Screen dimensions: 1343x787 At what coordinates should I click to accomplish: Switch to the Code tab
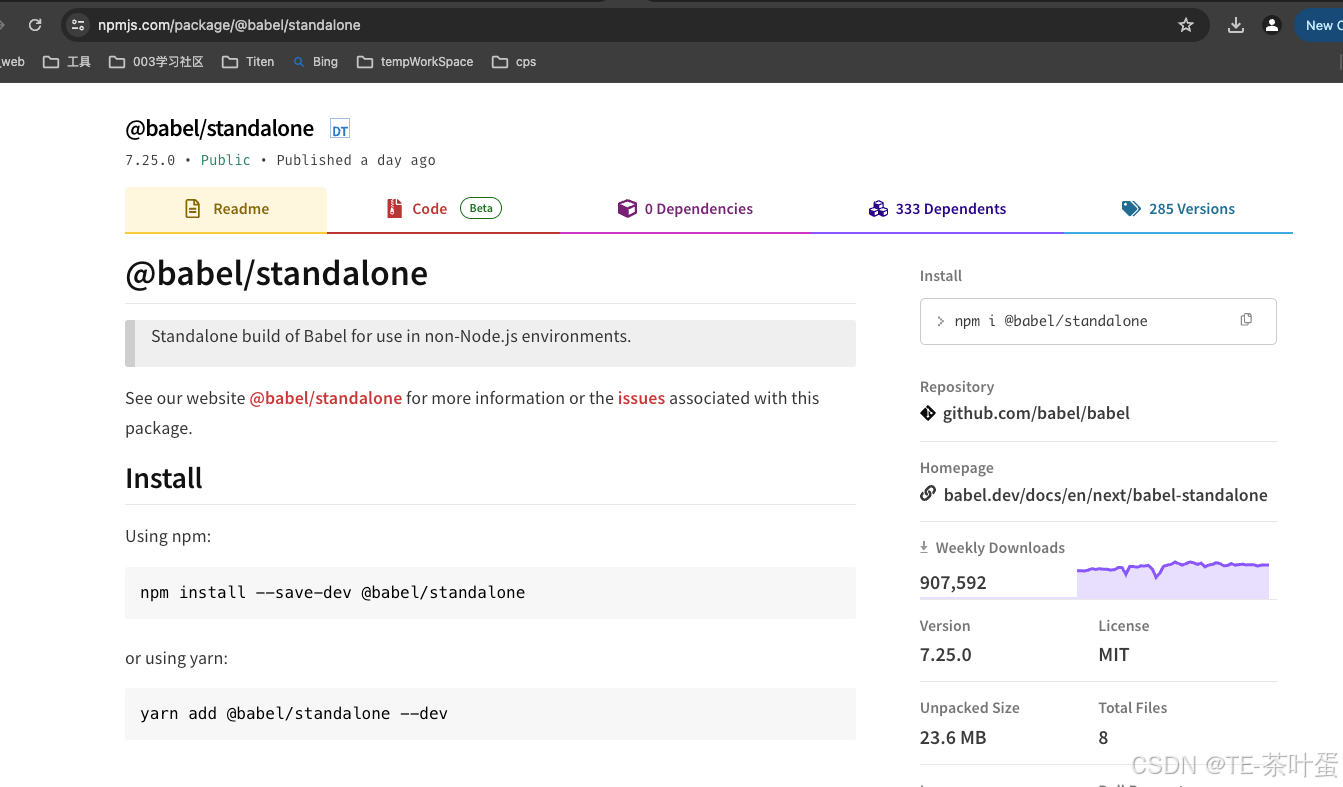[443, 209]
